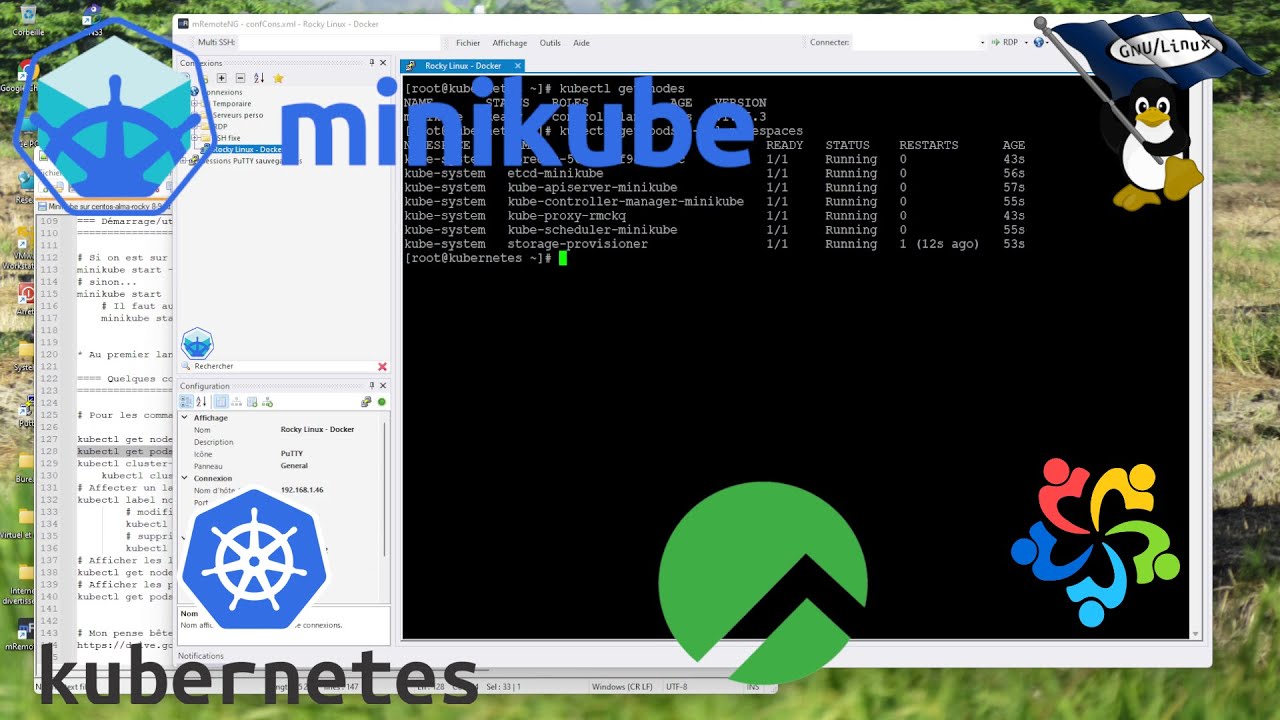Screen dimensions: 1280x720
Task: Select the Serveurs perso folder
Action: 237,115
